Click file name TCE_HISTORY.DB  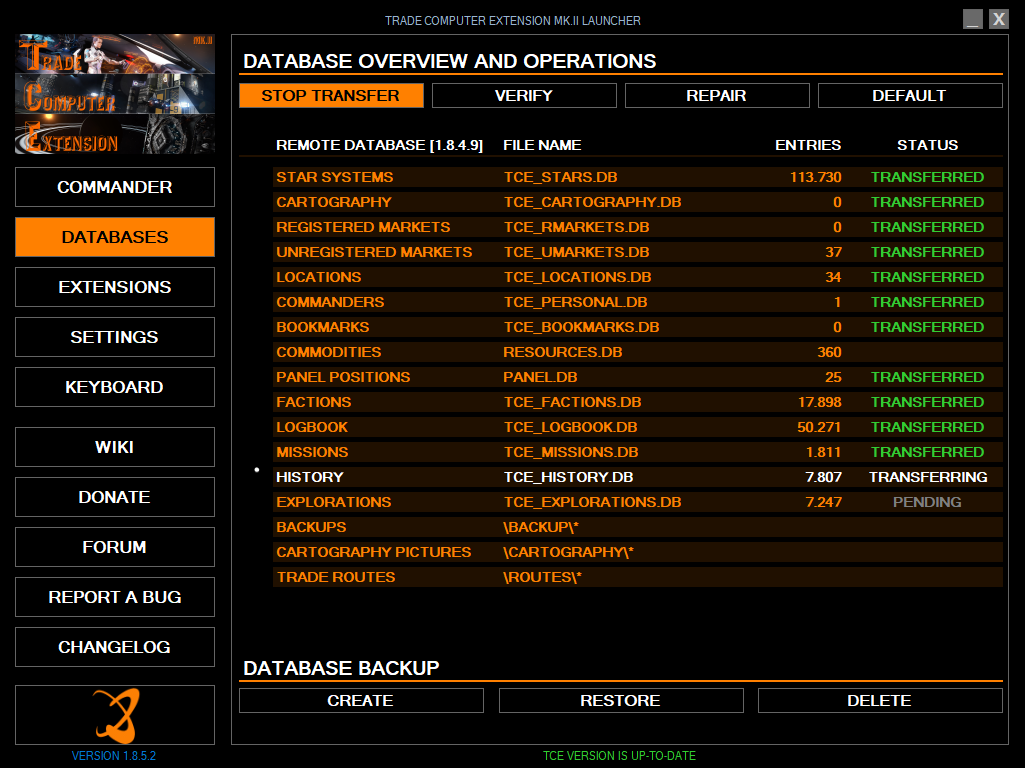click(x=568, y=477)
